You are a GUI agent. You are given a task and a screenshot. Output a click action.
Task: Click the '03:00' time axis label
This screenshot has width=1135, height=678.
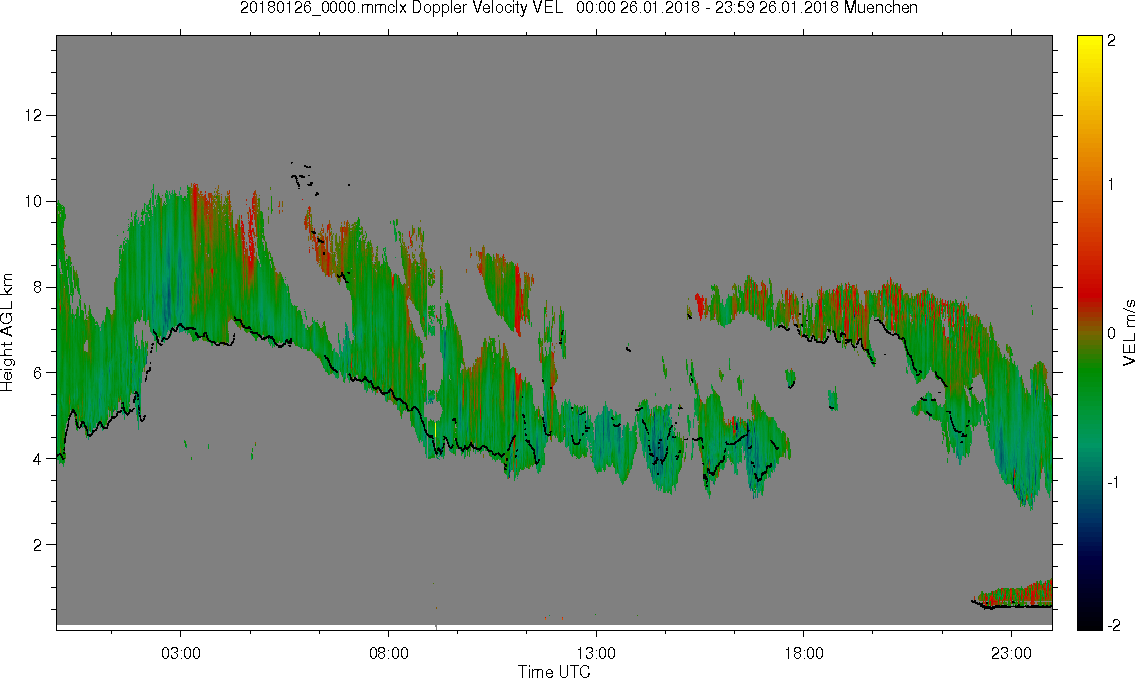click(180, 653)
